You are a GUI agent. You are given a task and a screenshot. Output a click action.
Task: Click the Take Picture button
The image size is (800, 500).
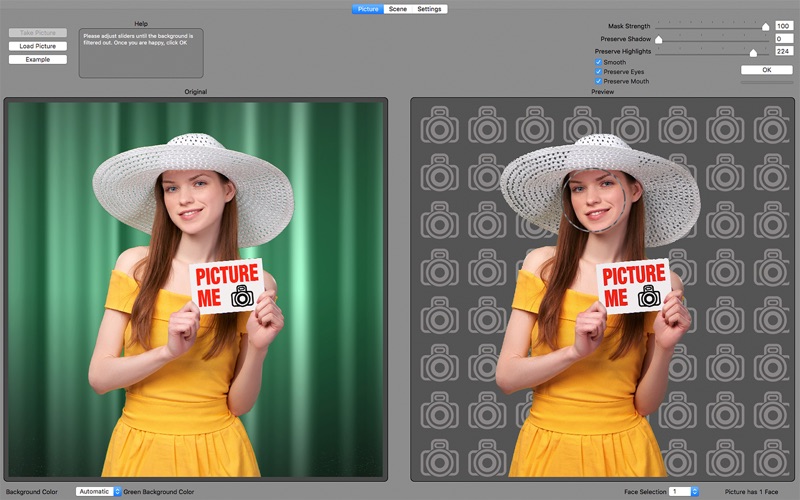point(38,33)
